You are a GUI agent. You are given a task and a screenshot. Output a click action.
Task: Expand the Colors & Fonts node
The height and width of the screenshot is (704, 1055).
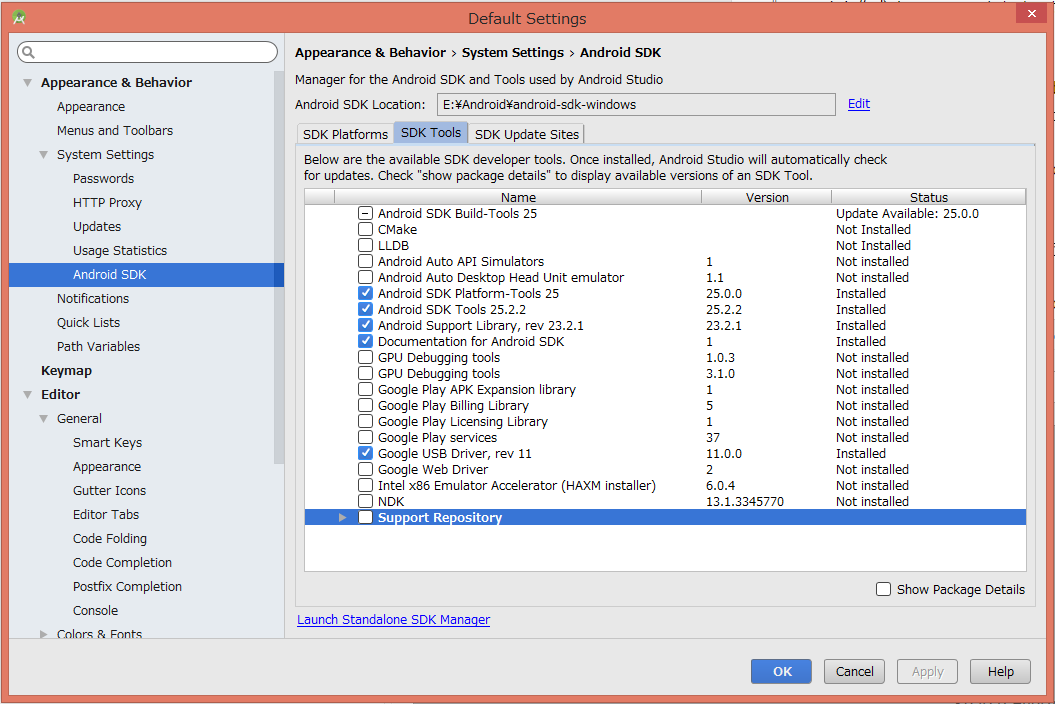pyautogui.click(x=44, y=634)
